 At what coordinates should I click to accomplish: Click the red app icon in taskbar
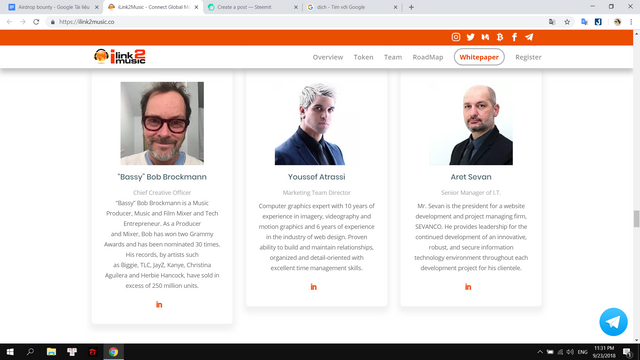coord(93,352)
